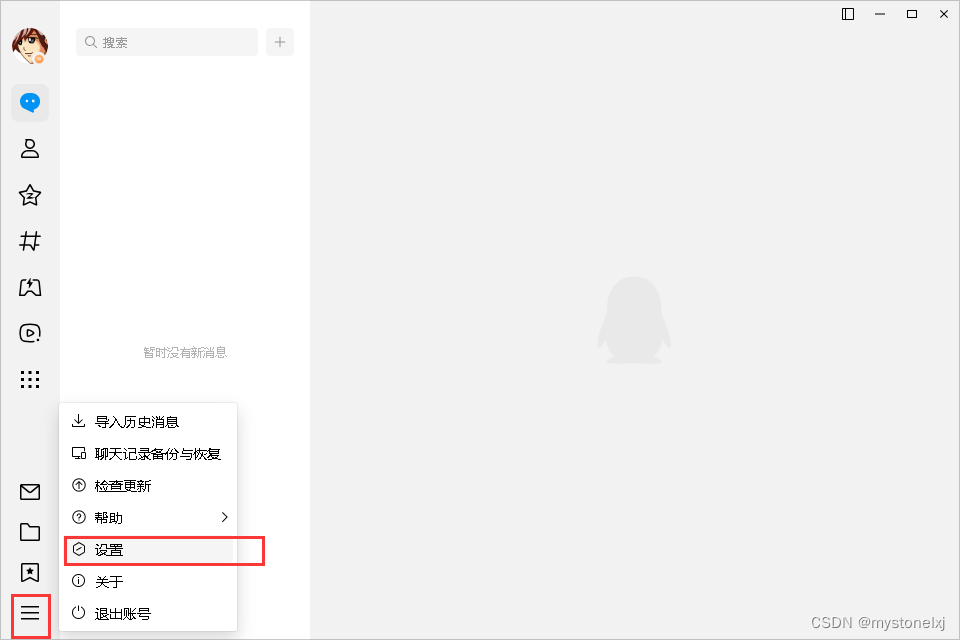The width and height of the screenshot is (960, 640).
Task: Open the short video play icon
Action: (30, 333)
